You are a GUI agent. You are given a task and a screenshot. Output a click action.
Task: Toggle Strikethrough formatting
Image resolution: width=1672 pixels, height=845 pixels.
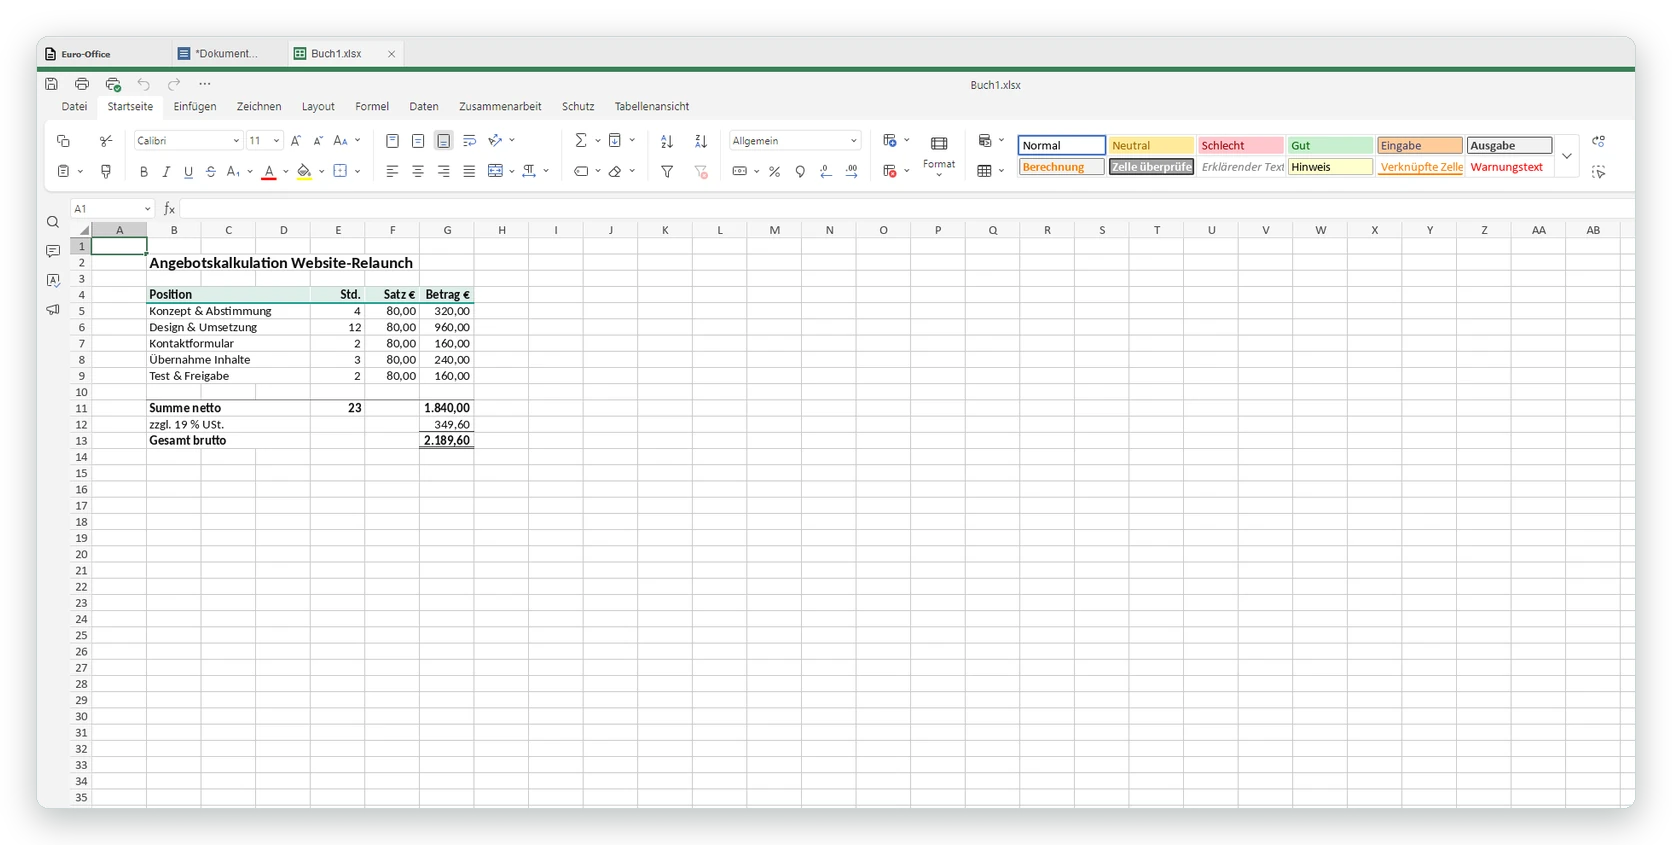pyautogui.click(x=211, y=172)
